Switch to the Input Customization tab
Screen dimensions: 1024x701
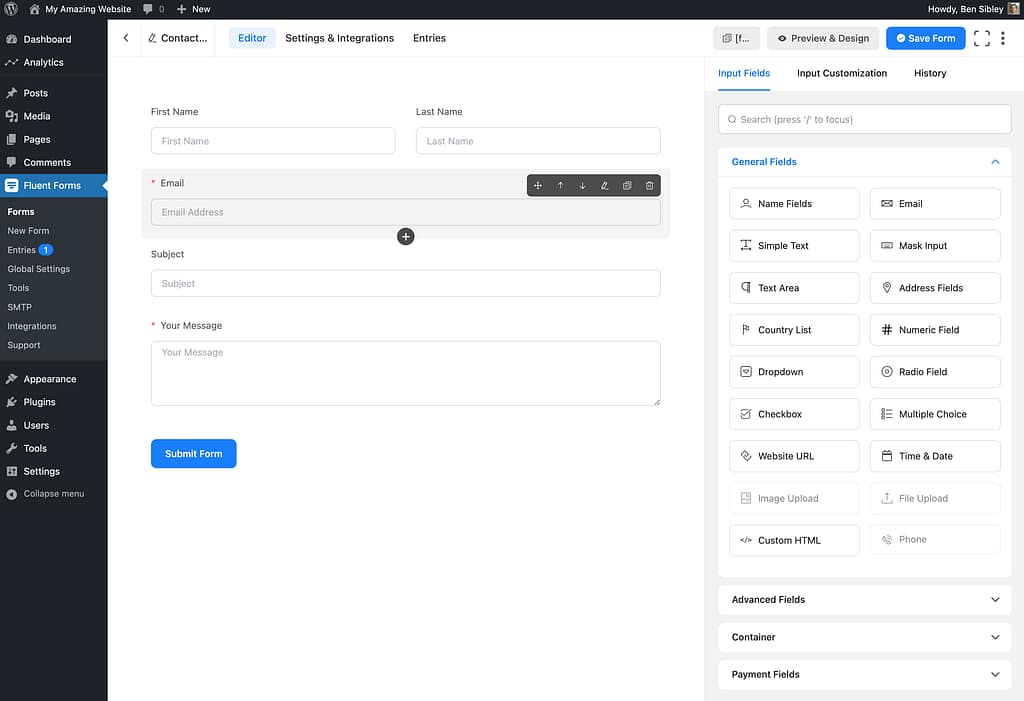coord(841,73)
